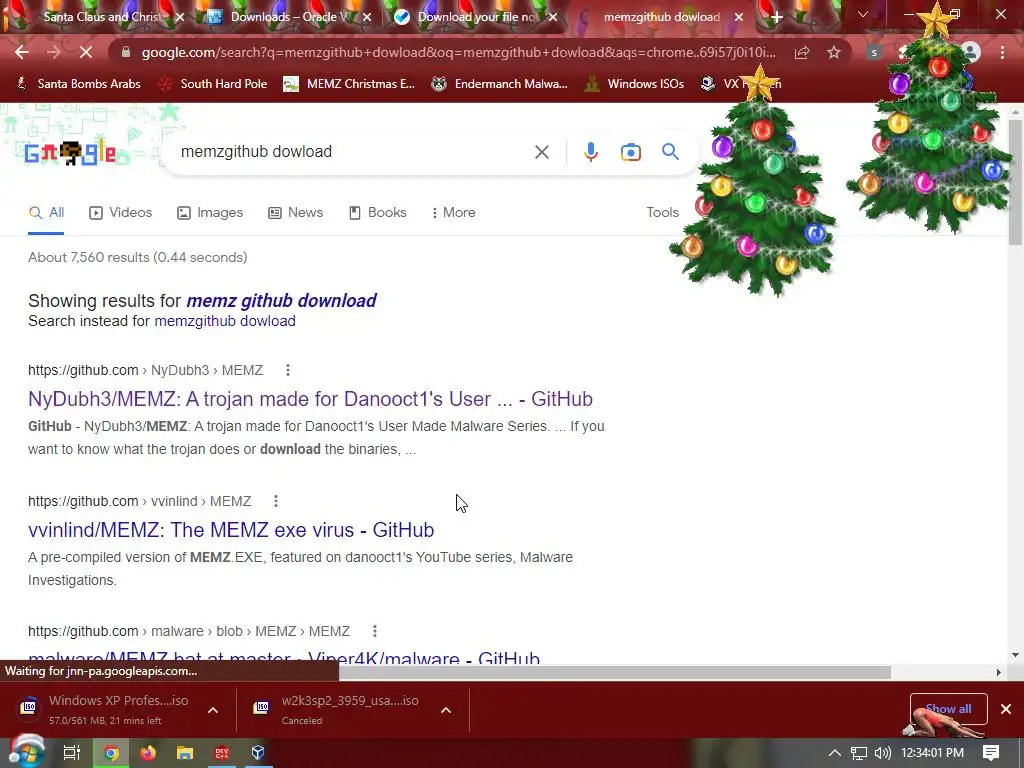Open the Windows ISOs bookmark
The image size is (1024, 768).
(633, 84)
